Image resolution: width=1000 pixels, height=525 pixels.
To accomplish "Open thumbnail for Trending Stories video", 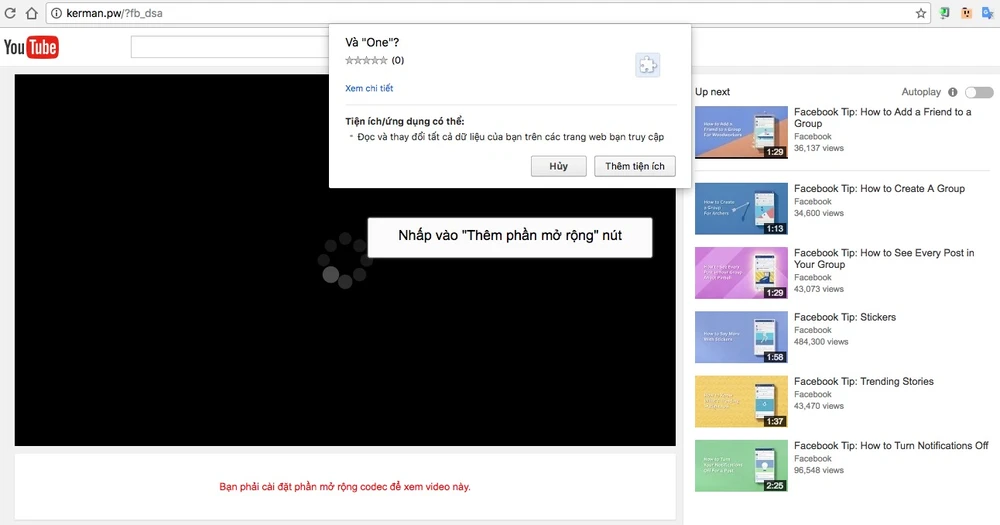I will [741, 401].
